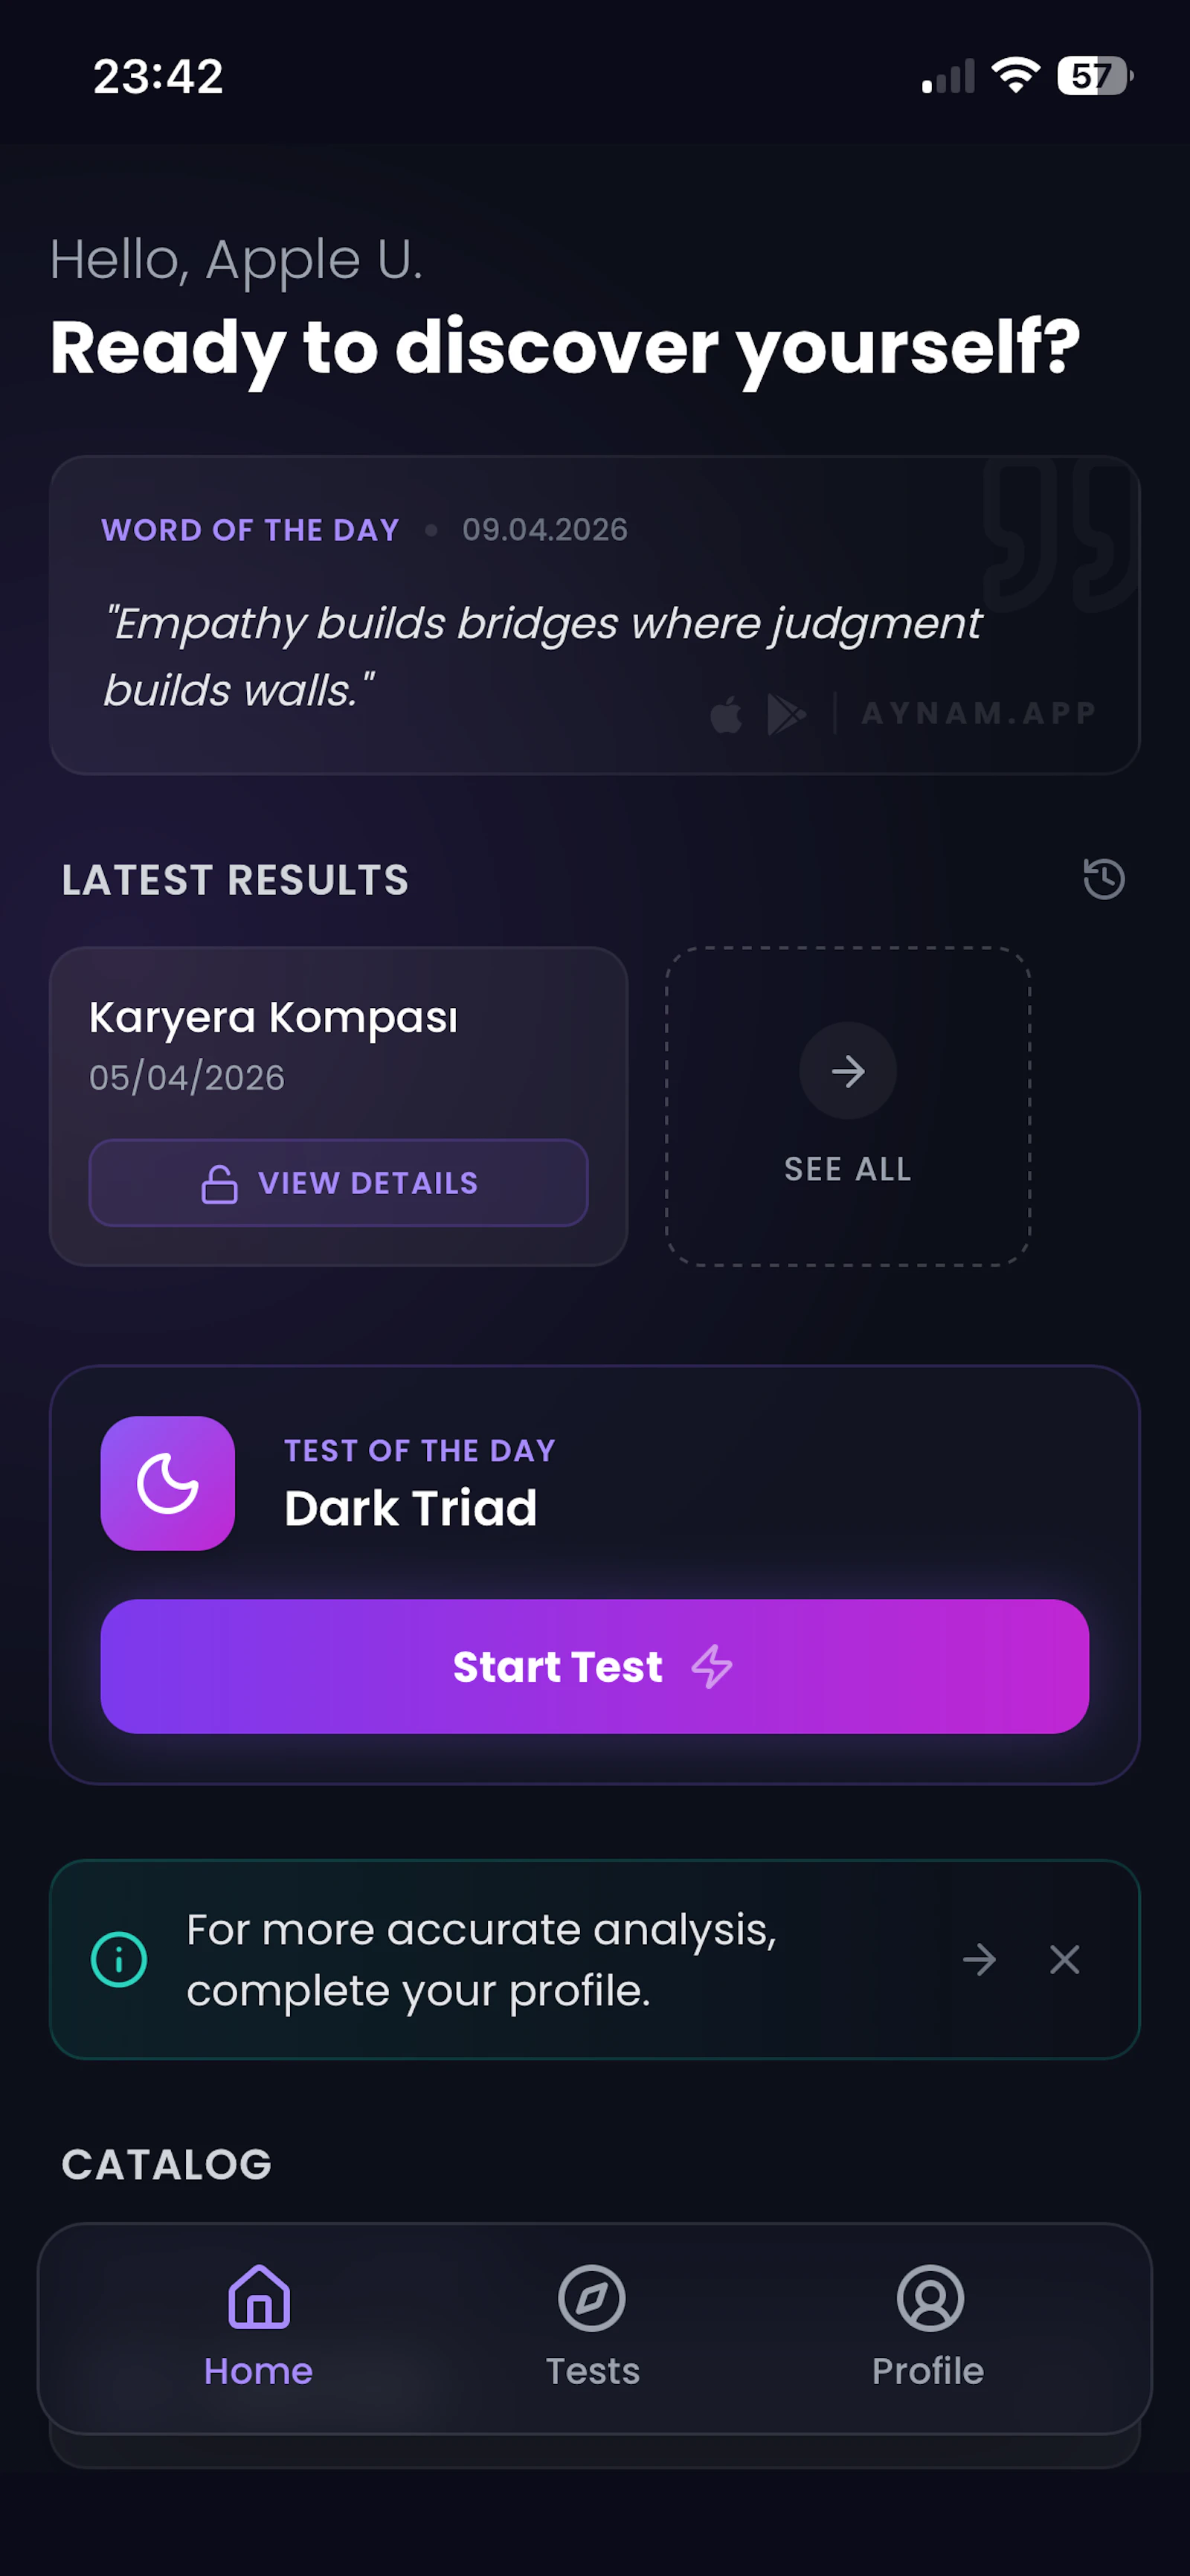This screenshot has width=1190, height=2576.
Task: Tap the info icon in profile banner
Action: click(x=119, y=1959)
